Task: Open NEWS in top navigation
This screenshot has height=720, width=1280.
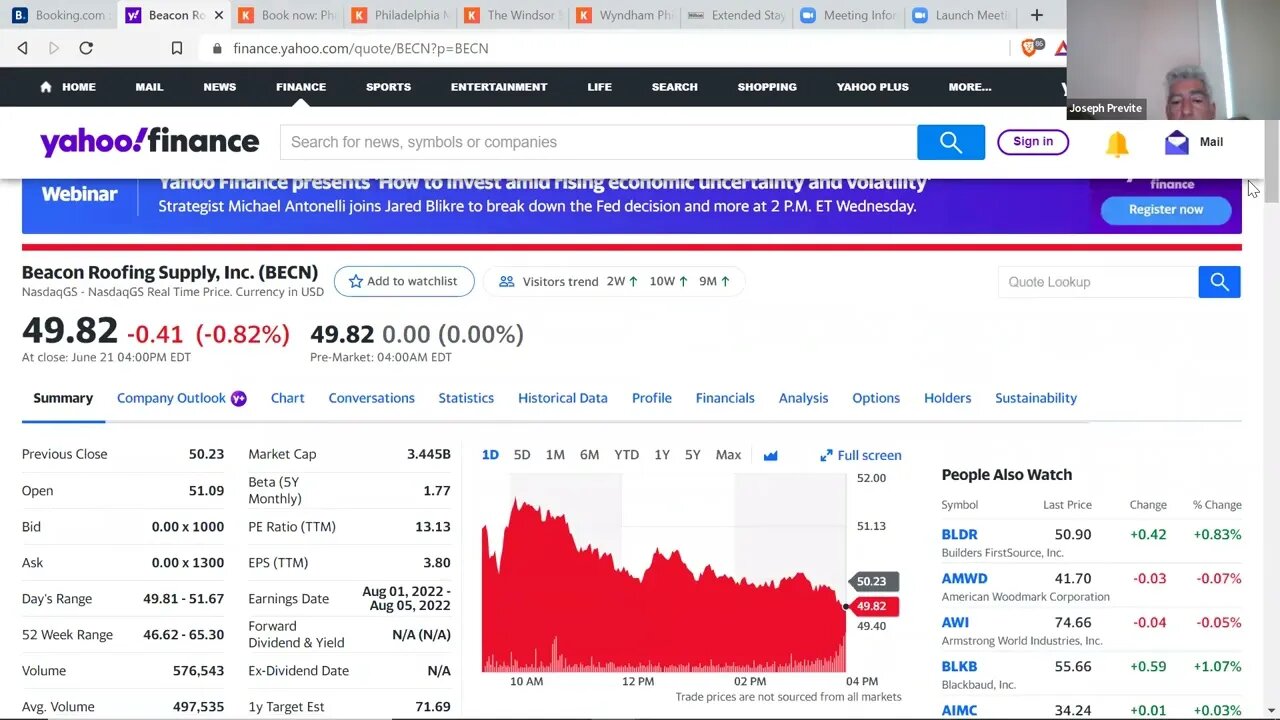Action: (220, 87)
